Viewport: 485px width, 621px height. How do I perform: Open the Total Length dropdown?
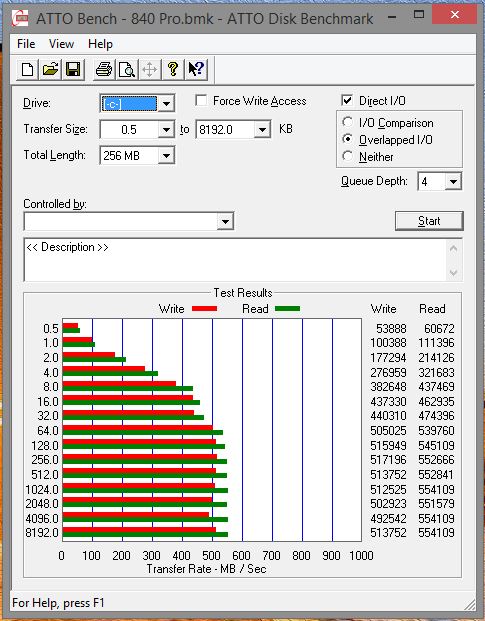tap(167, 155)
